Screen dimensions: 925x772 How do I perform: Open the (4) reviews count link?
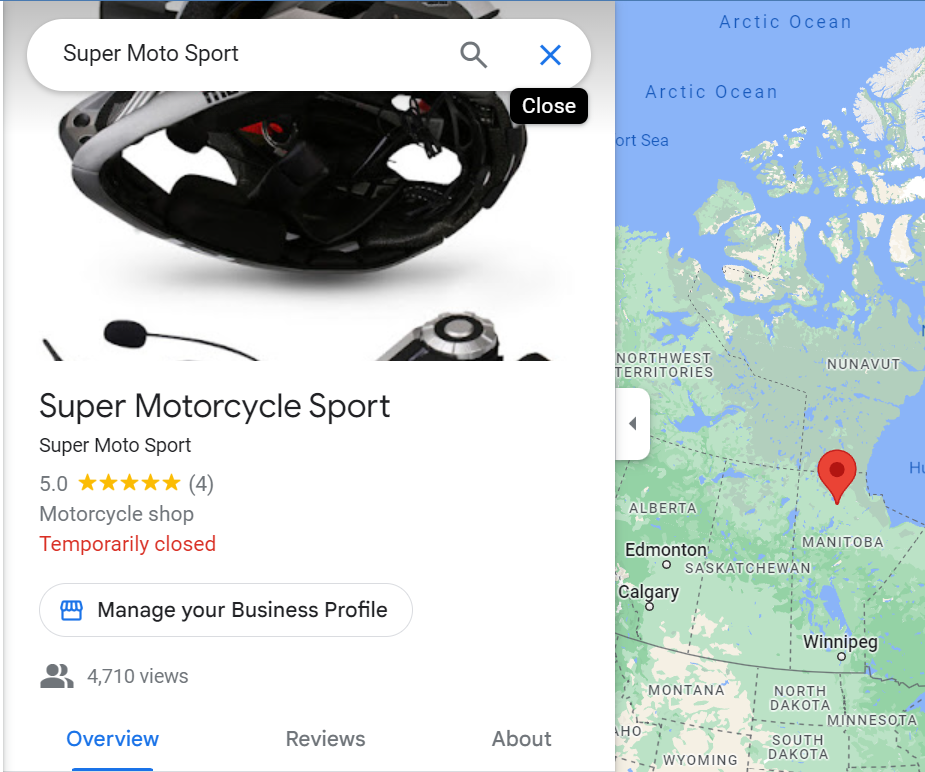pyautogui.click(x=201, y=484)
